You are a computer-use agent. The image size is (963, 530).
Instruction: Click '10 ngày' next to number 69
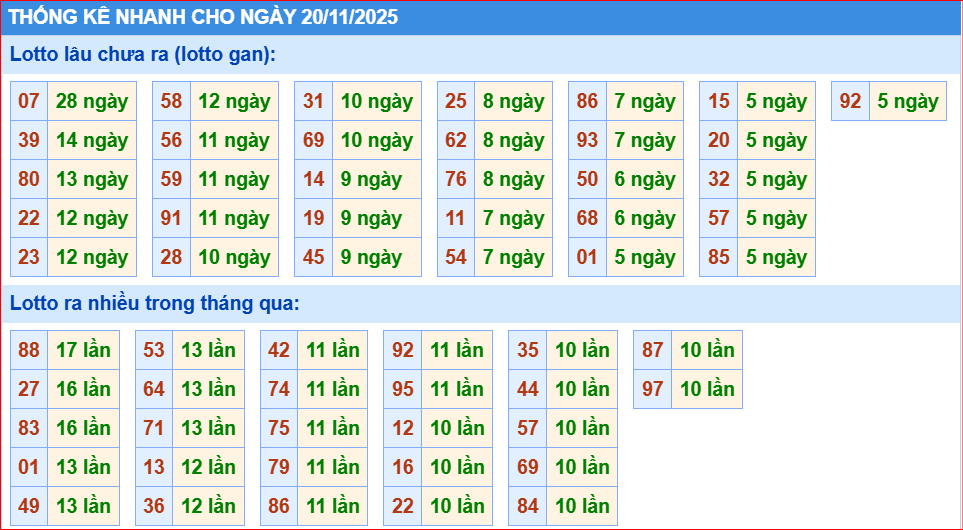point(376,141)
